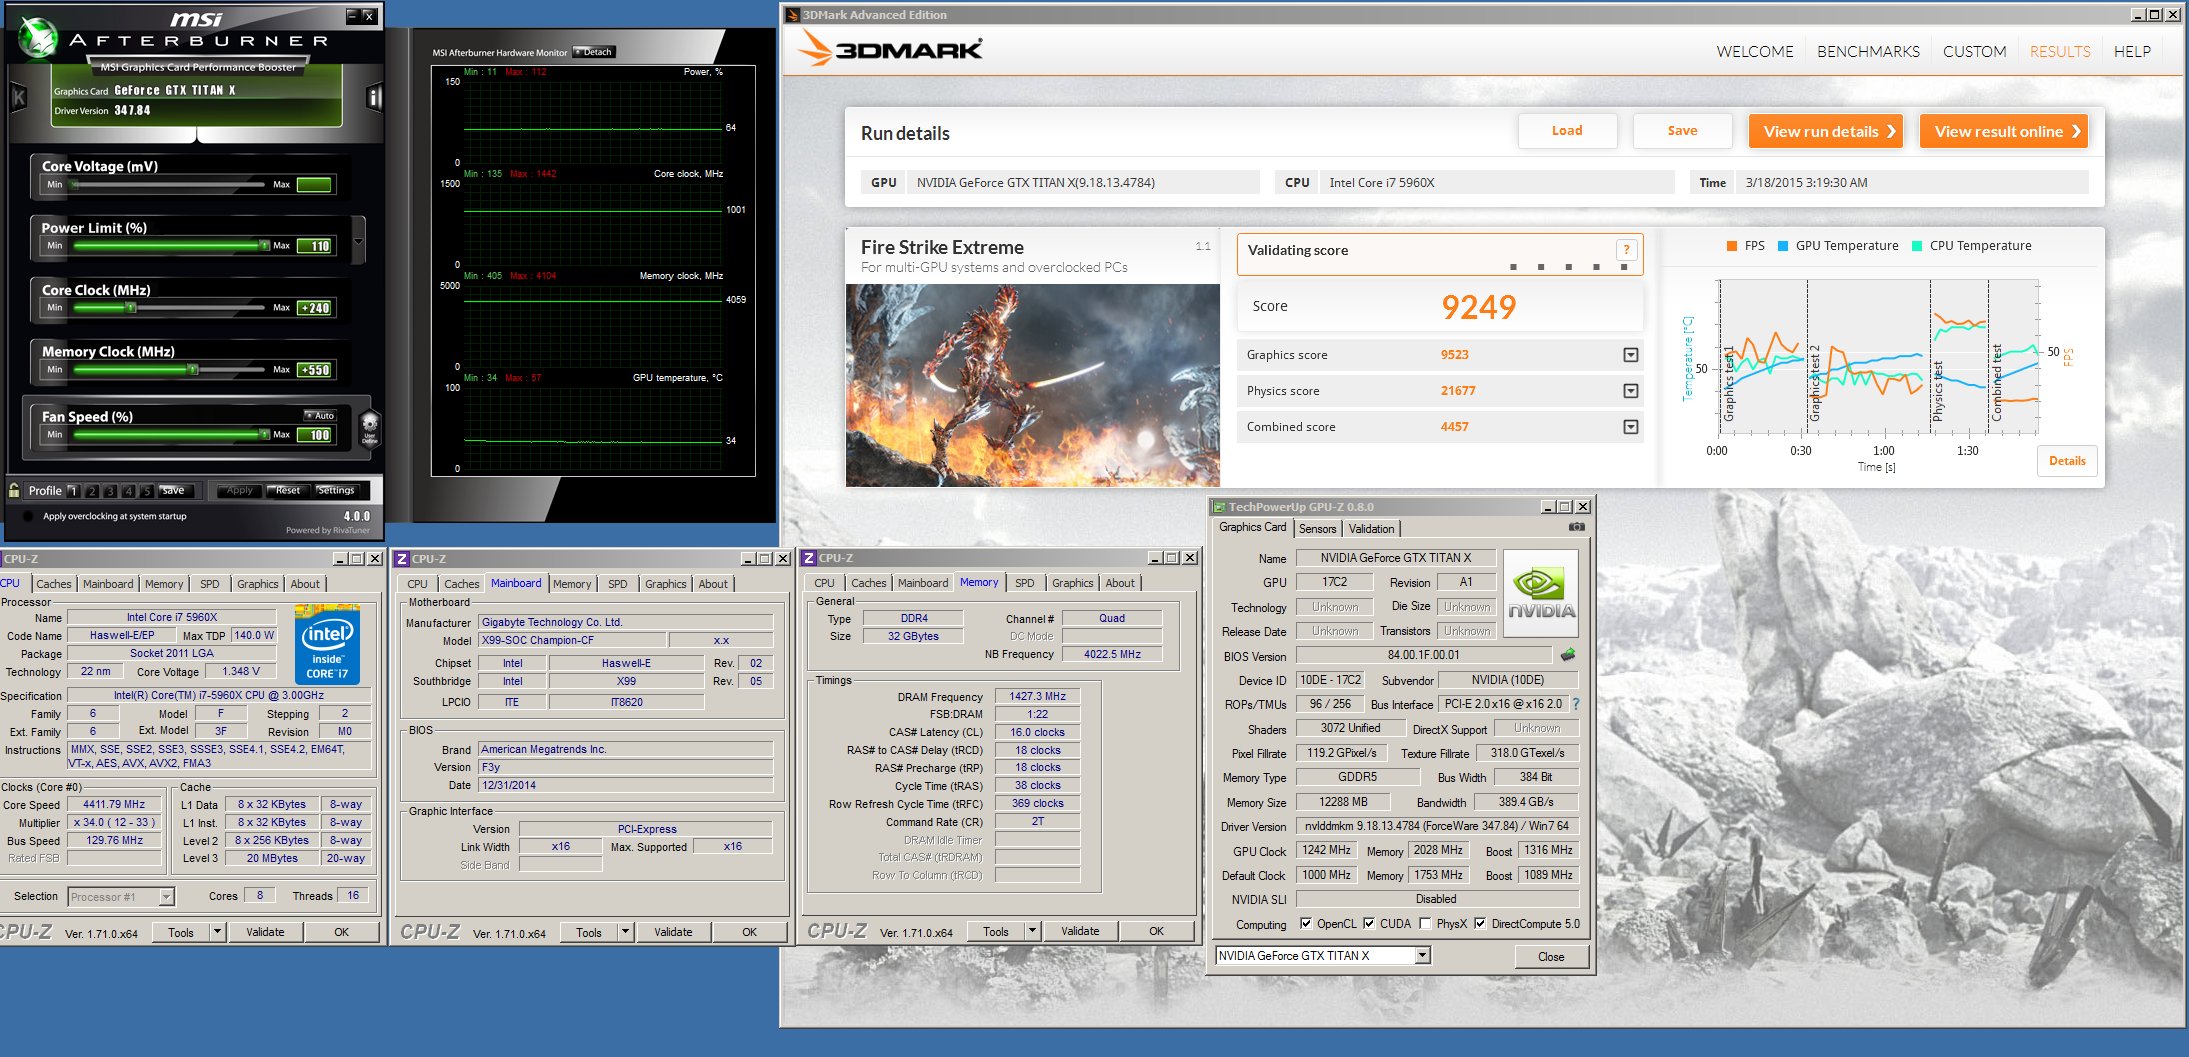2189x1057 pixels.
Task: Click the 3DMark title bar app icon
Action: pyautogui.click(x=792, y=15)
